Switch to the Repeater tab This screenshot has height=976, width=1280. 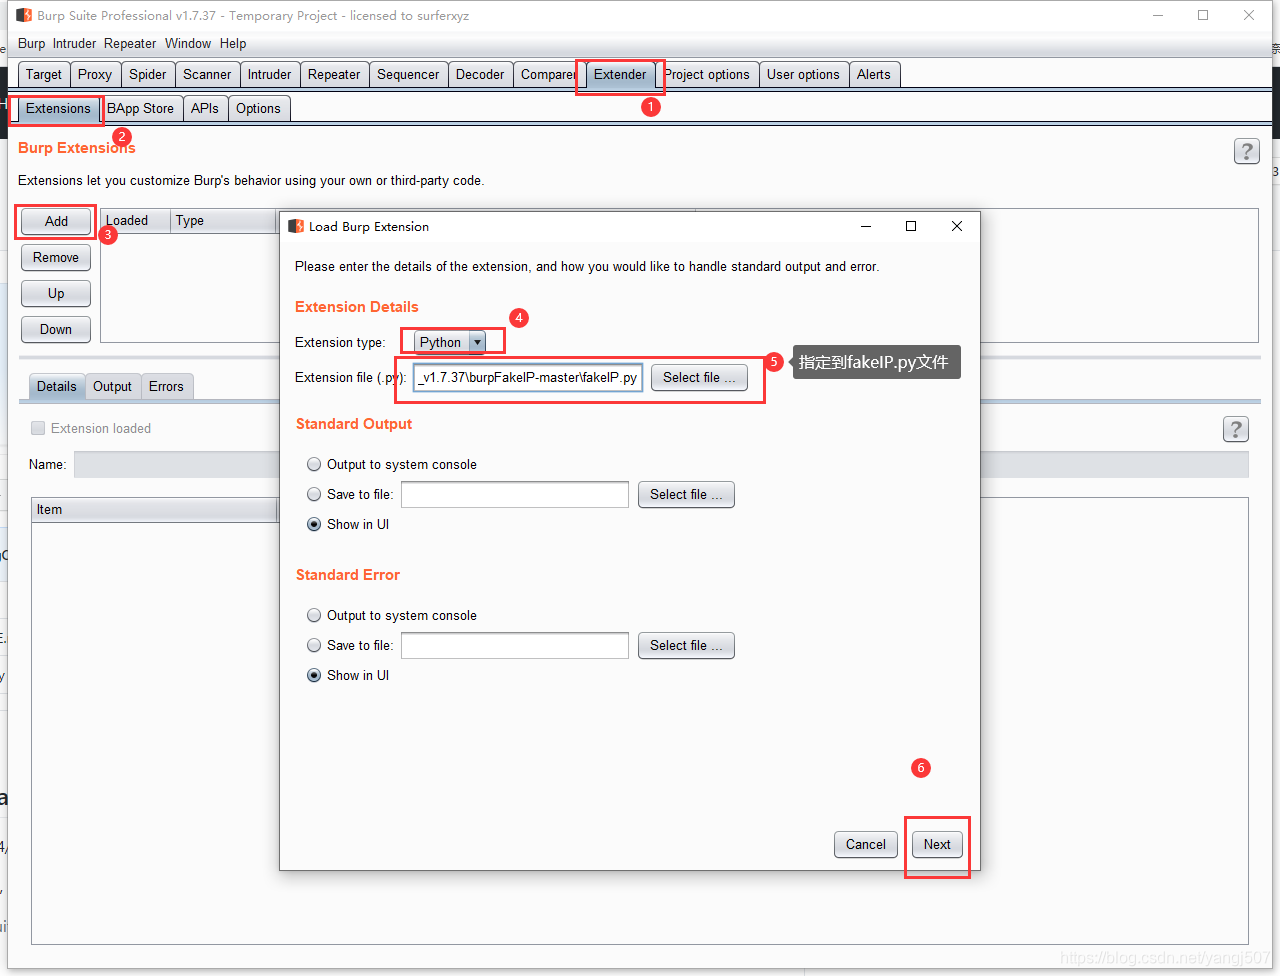(x=334, y=74)
